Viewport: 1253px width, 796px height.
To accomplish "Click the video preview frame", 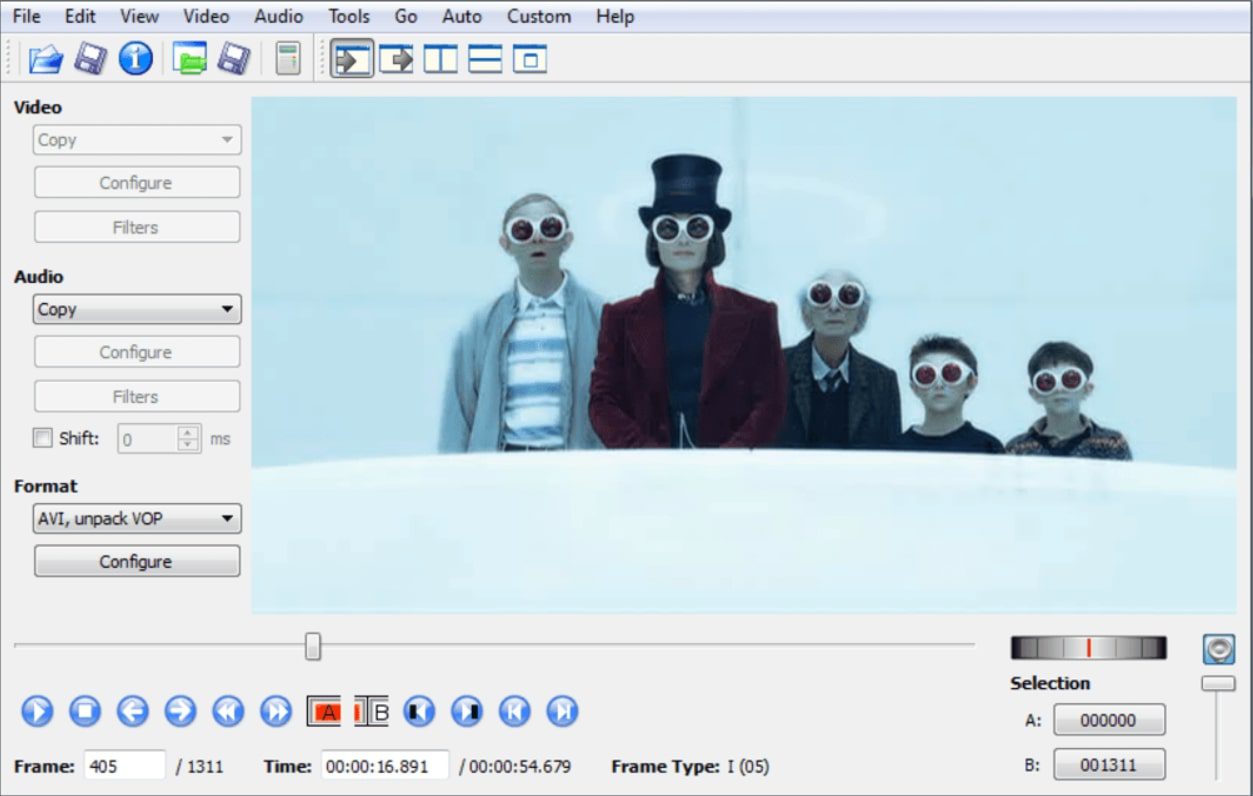I will pos(743,354).
